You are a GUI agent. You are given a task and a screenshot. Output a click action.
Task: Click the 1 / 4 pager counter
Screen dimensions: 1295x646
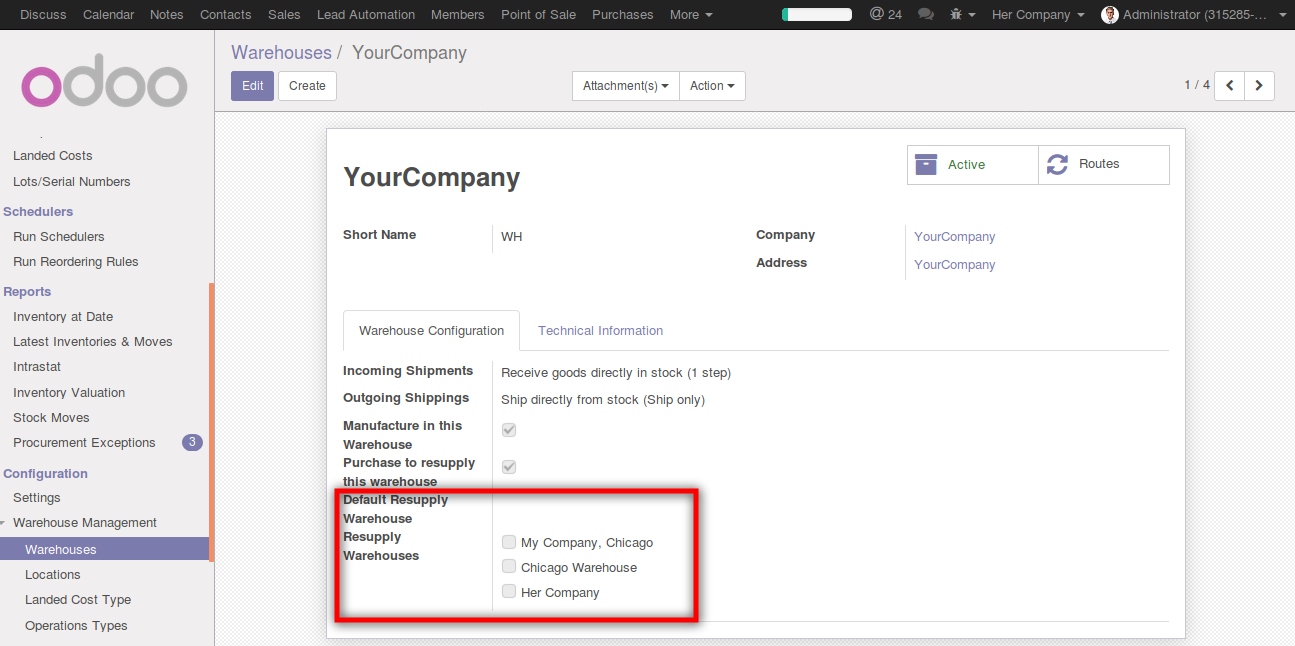coord(1197,85)
